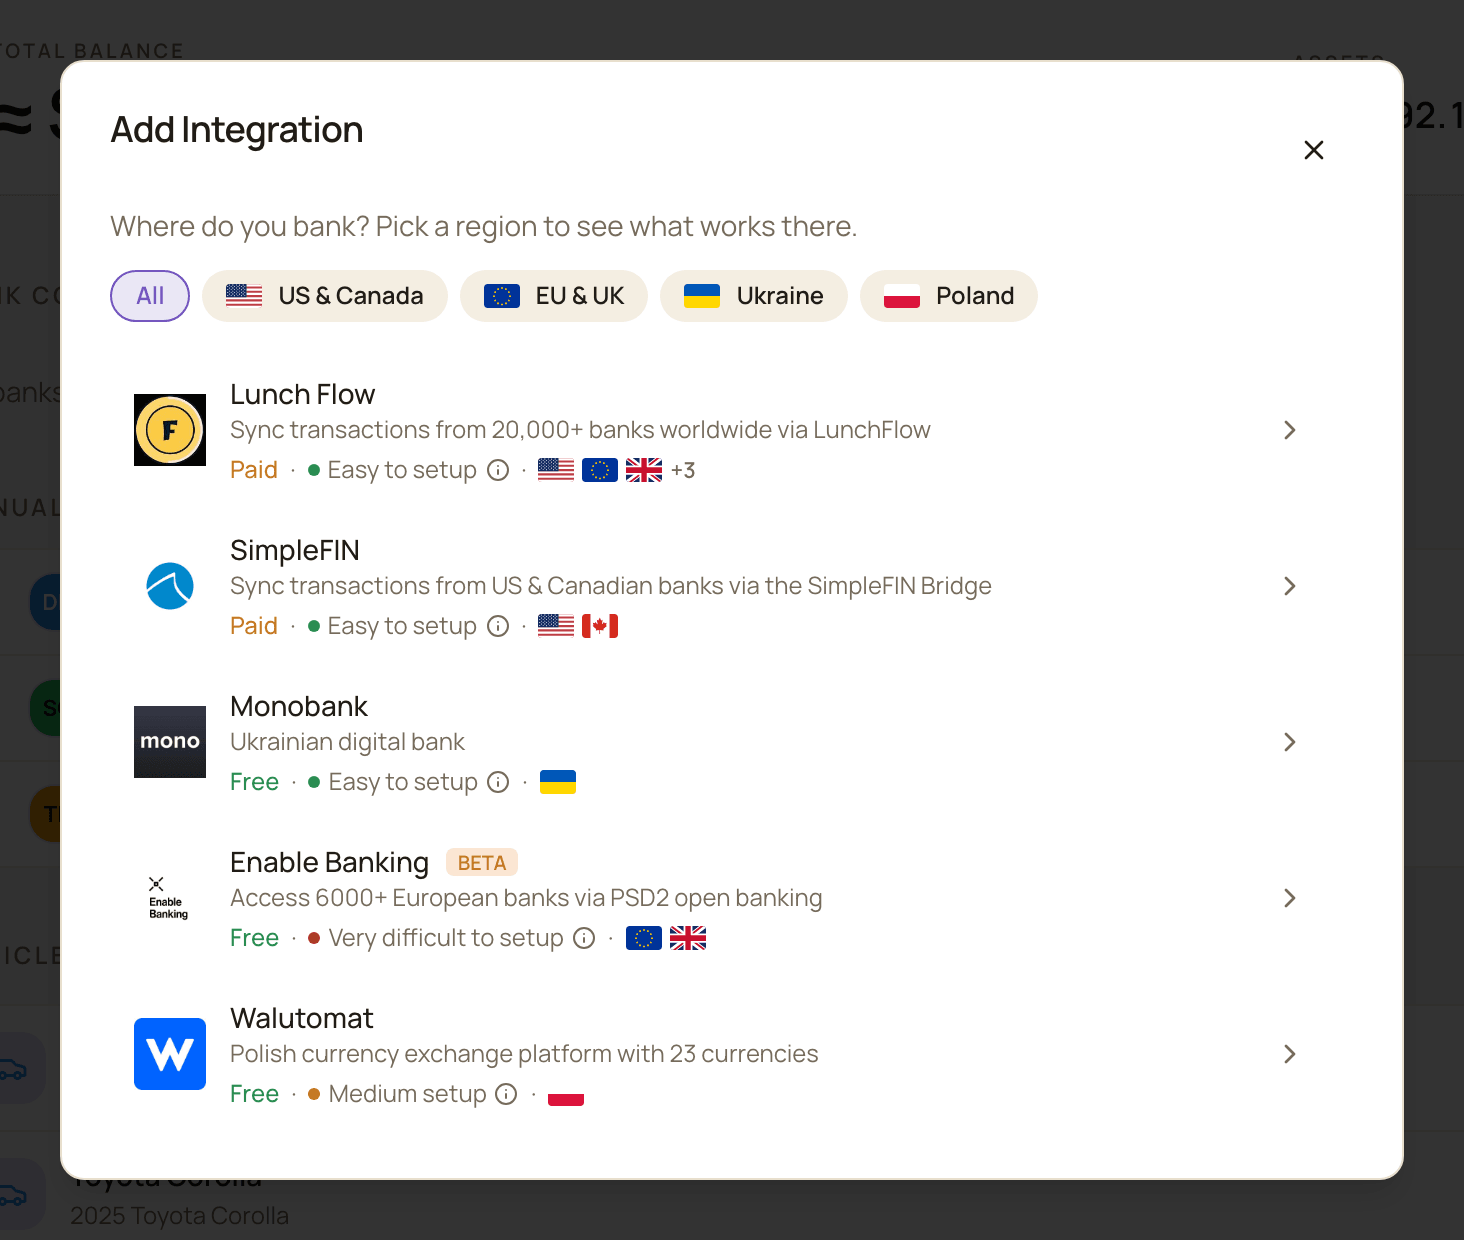
Task: Click the UK flag in Lunch Flow row
Action: point(644,470)
